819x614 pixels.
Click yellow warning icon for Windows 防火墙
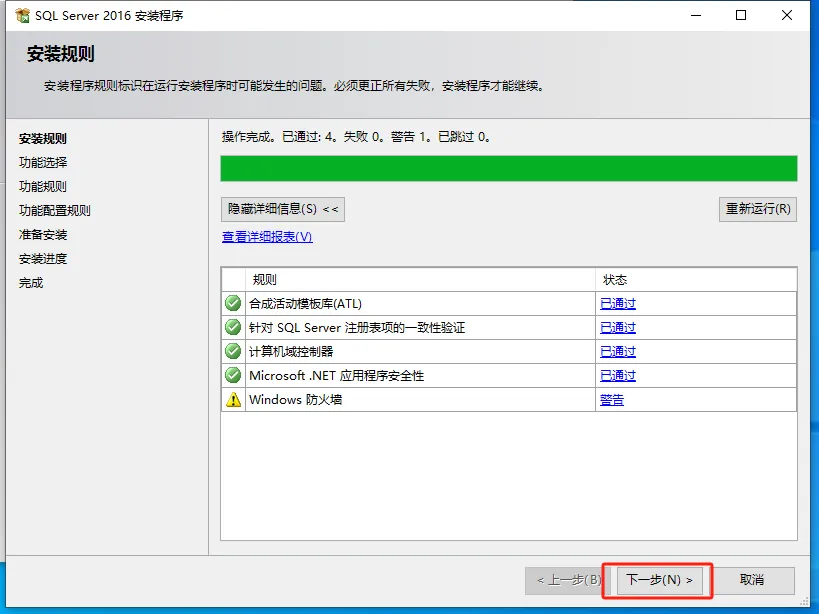pyautogui.click(x=233, y=399)
